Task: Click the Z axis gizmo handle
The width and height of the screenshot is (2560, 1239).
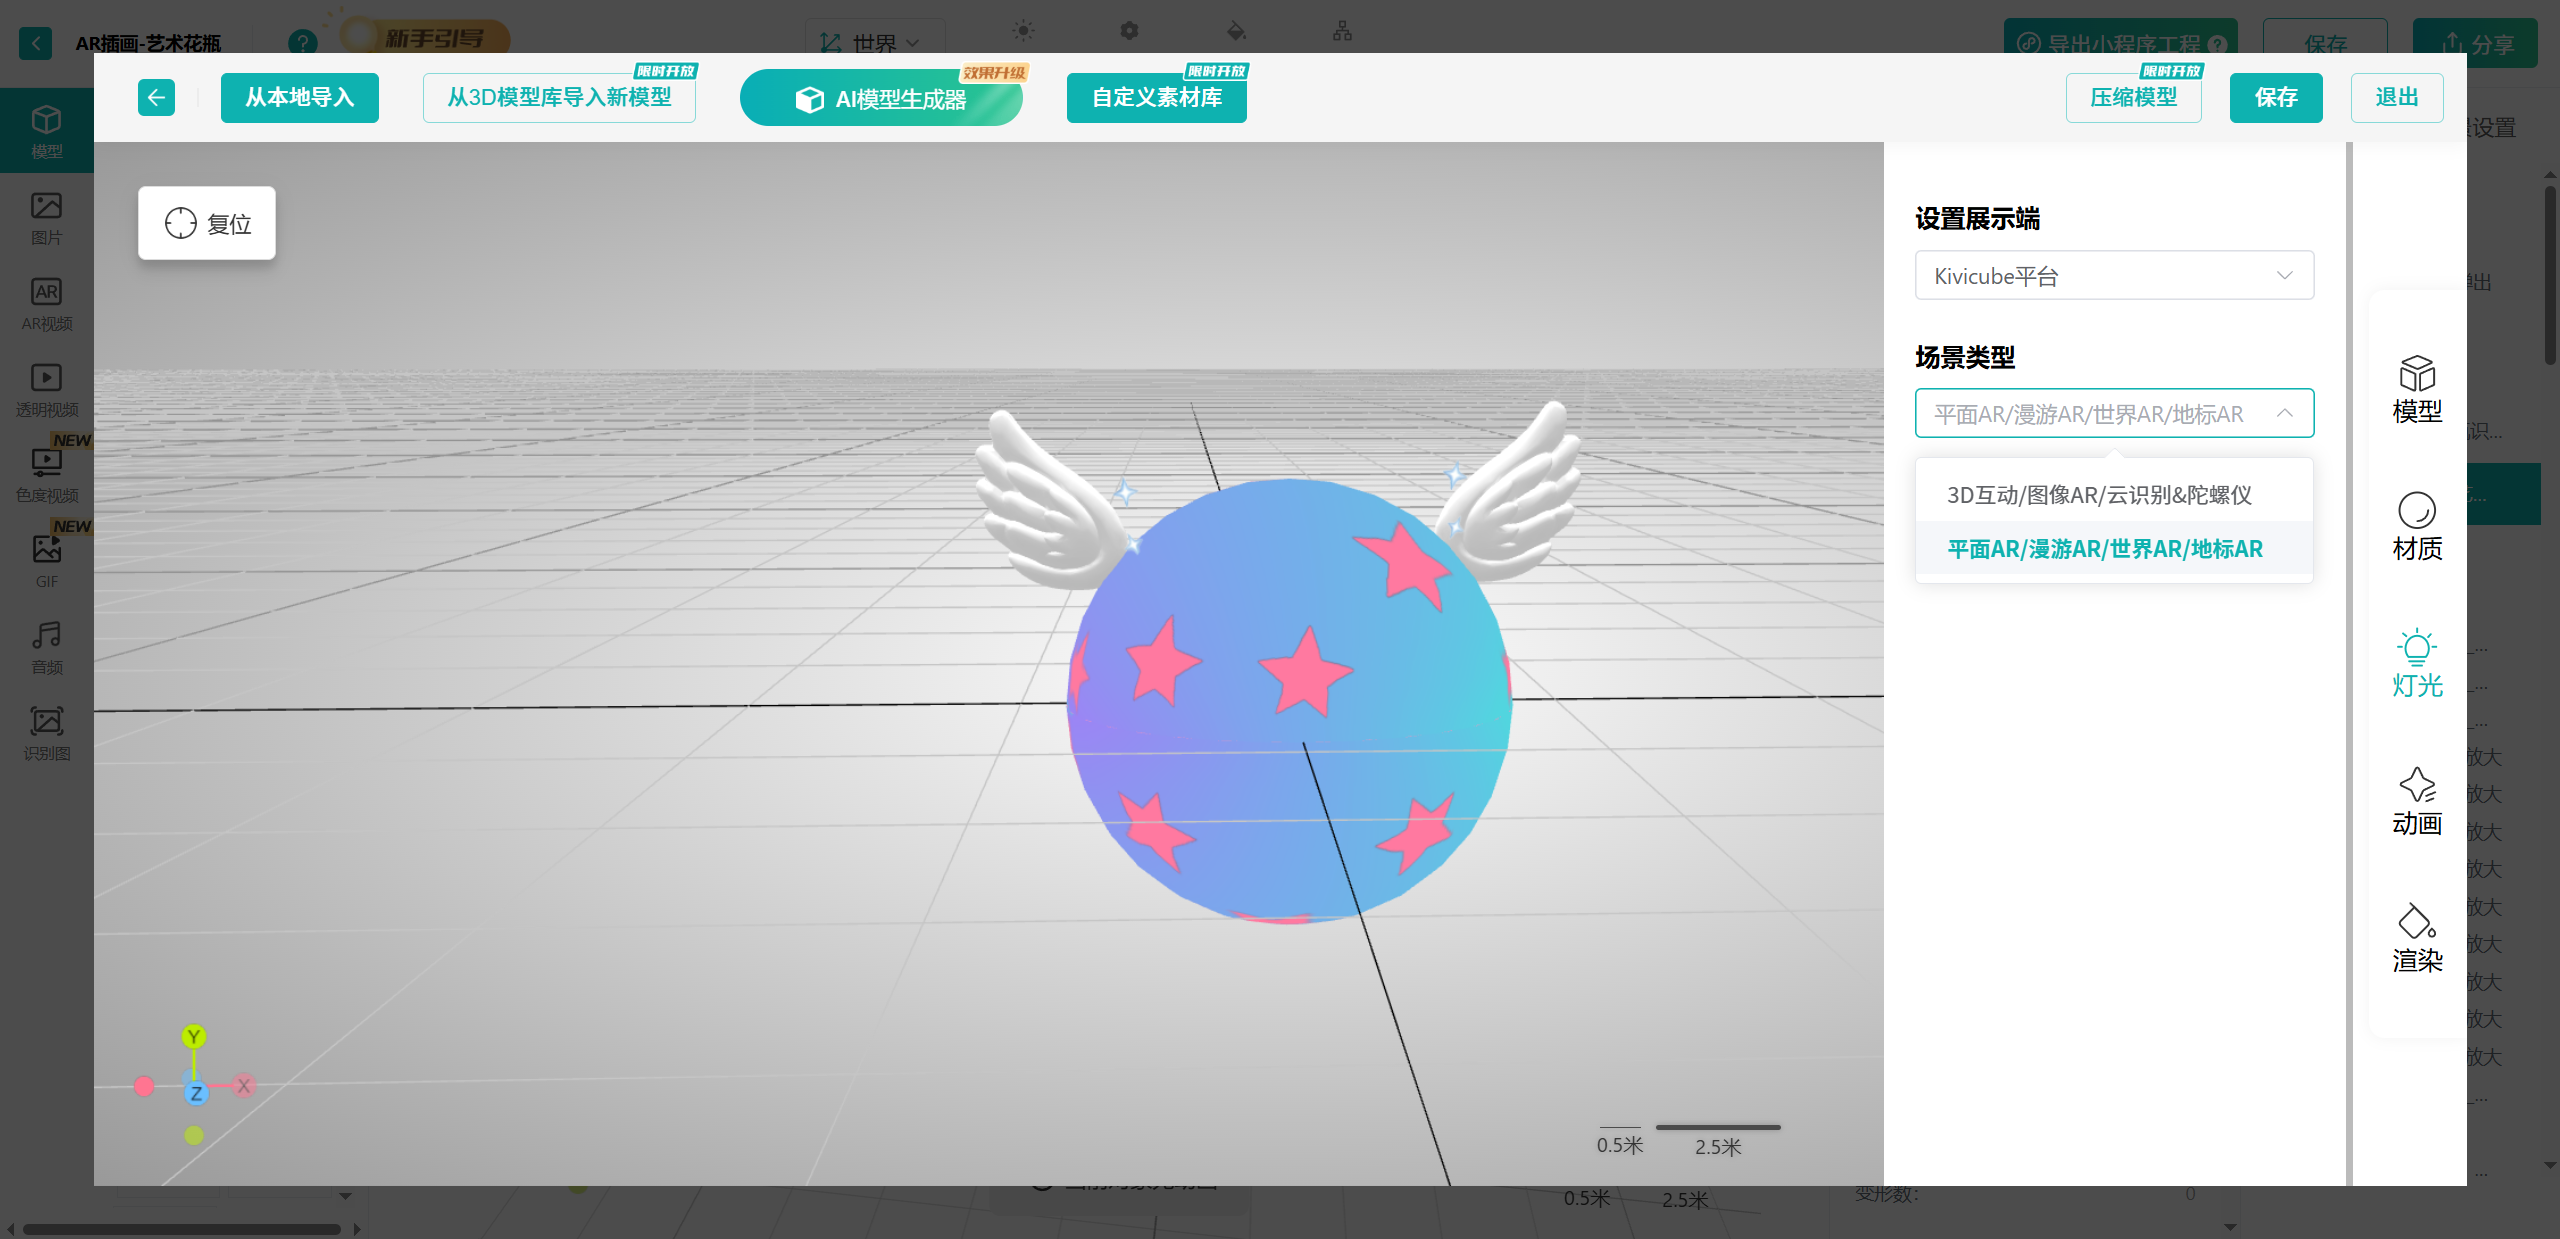Action: (x=196, y=1093)
